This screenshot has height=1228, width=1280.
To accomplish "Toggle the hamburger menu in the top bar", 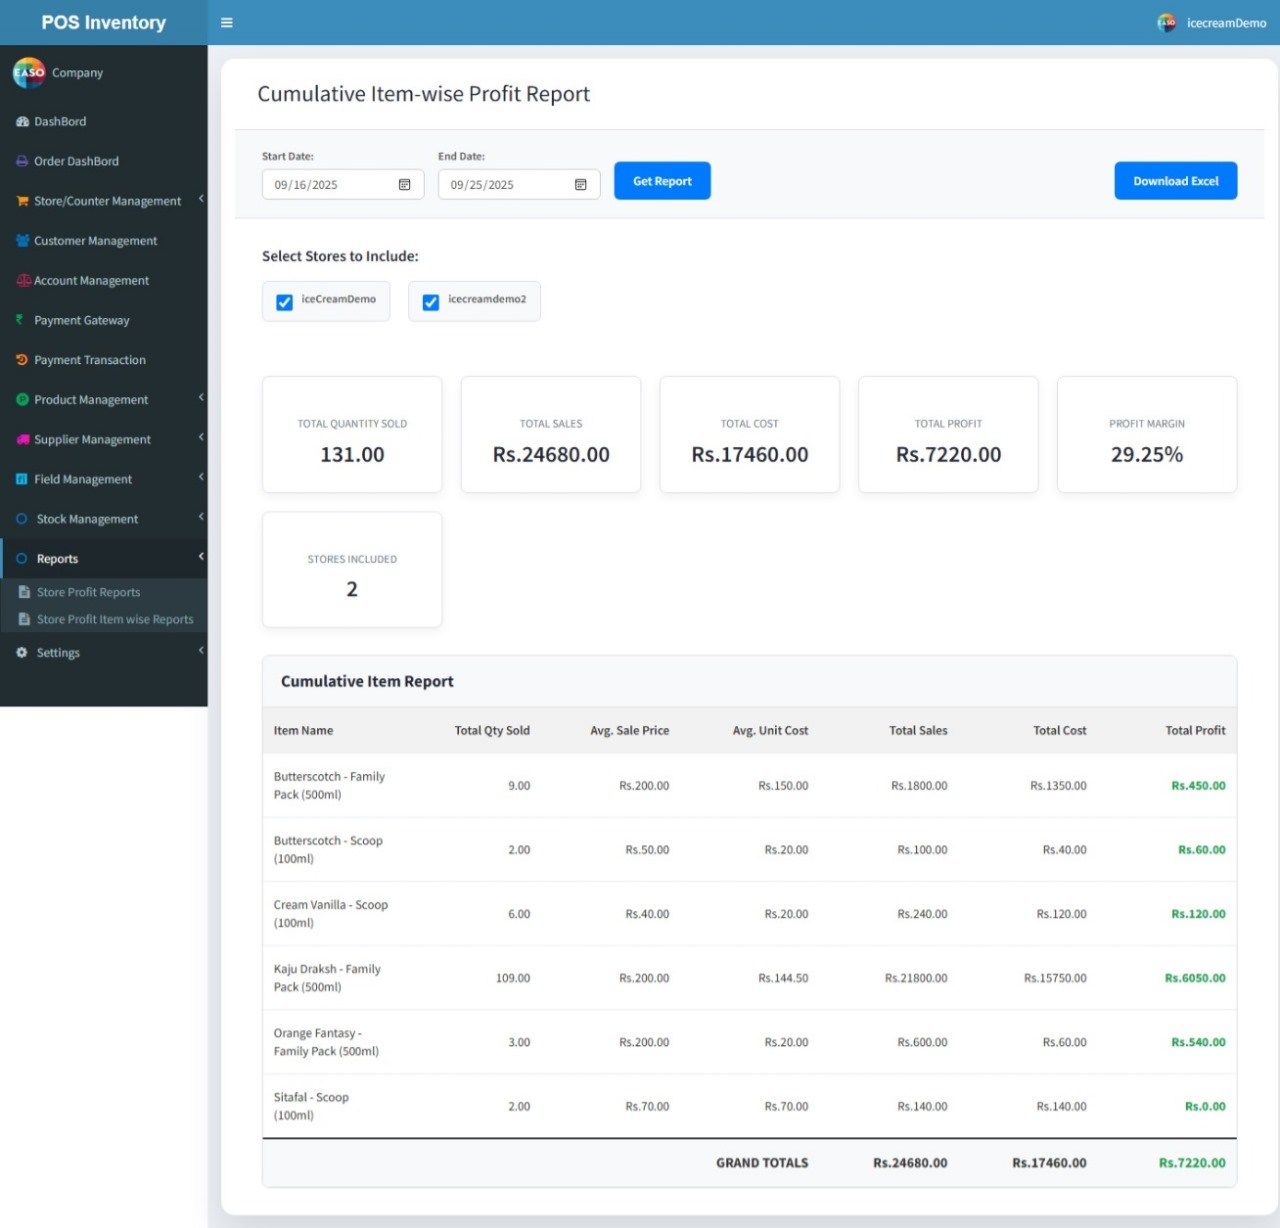I will coord(227,22).
